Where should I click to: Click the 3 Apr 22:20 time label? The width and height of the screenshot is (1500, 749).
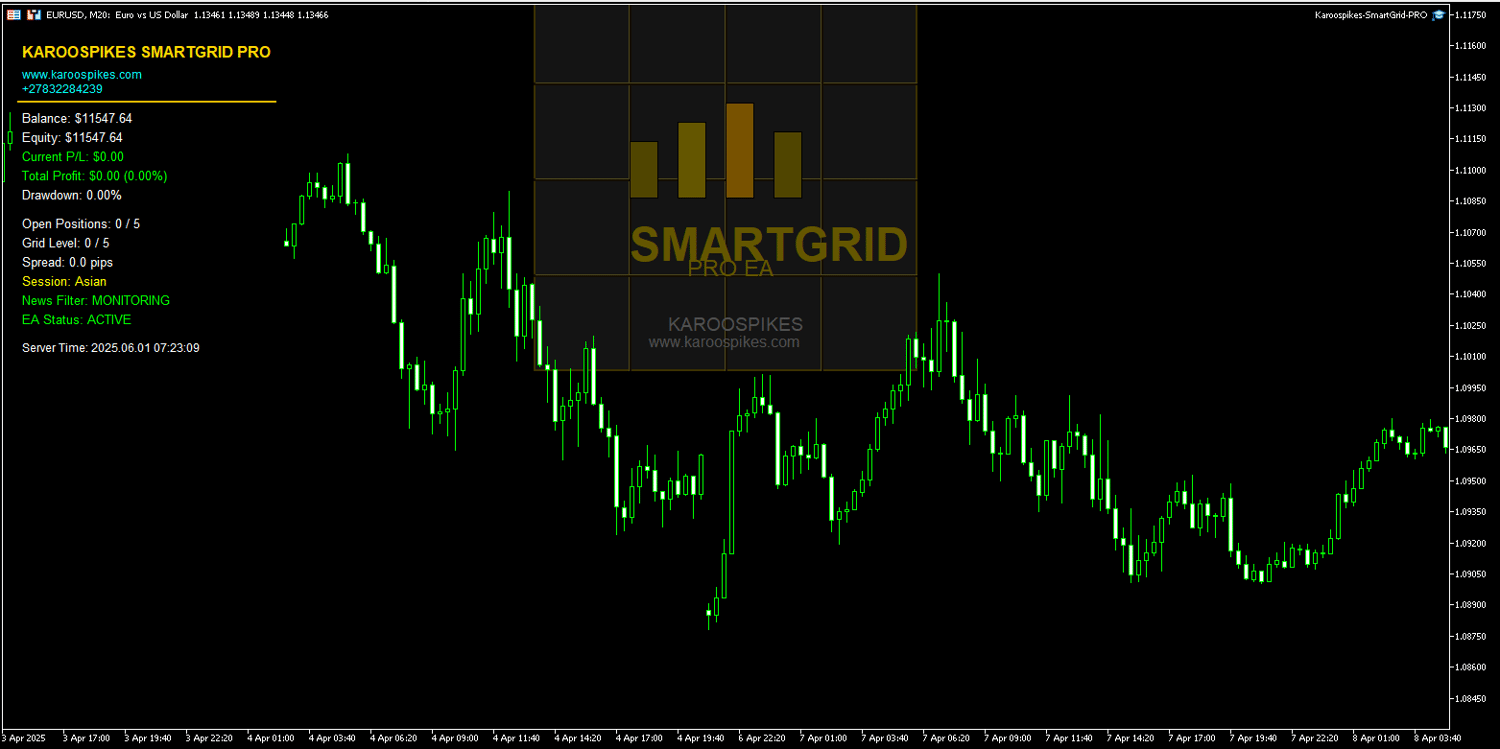coord(209,738)
